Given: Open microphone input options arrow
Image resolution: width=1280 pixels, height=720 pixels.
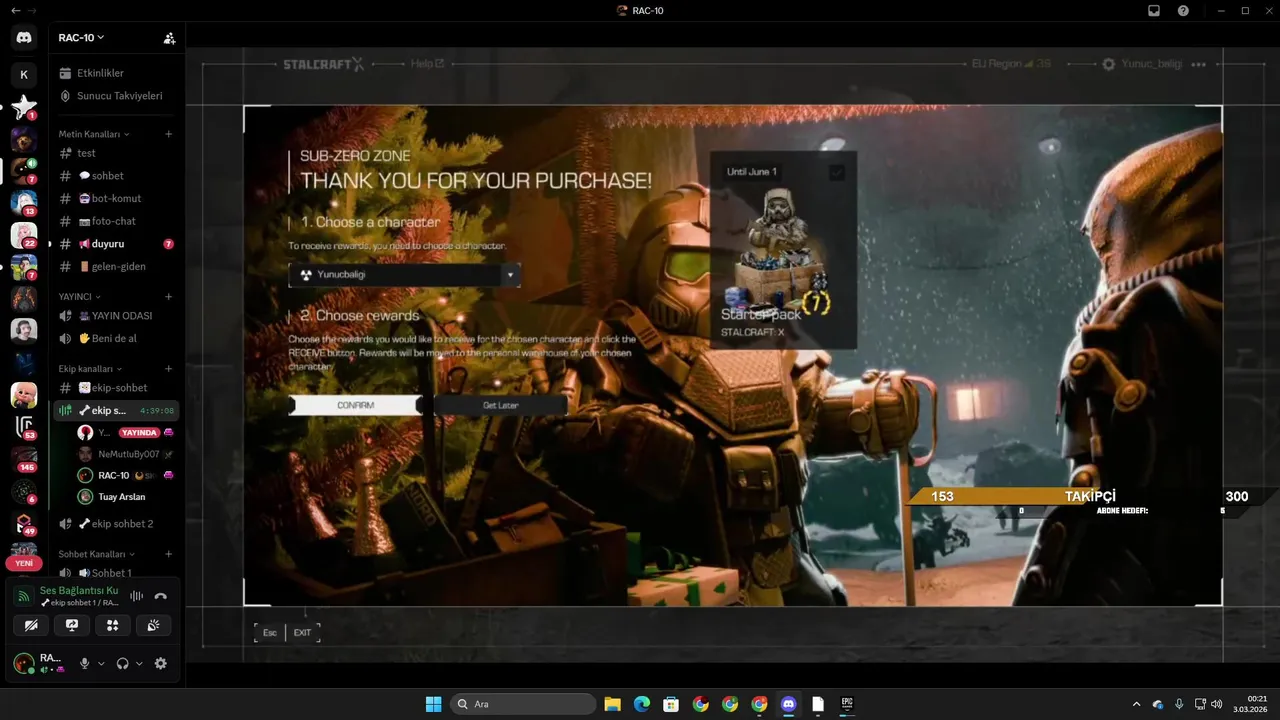Looking at the screenshot, I should click(101, 663).
